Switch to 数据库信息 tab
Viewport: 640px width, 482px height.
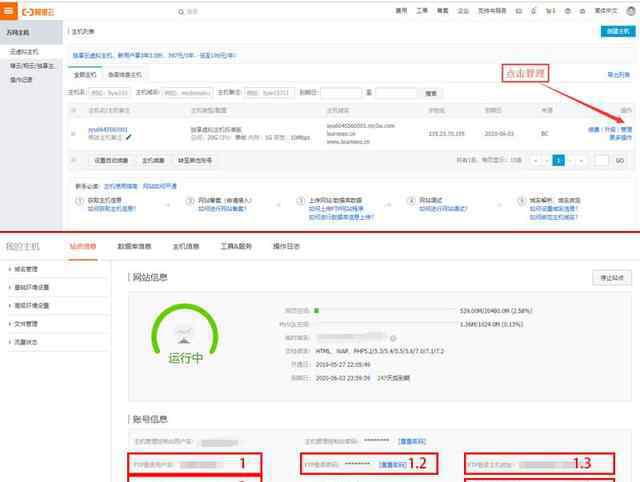point(134,245)
